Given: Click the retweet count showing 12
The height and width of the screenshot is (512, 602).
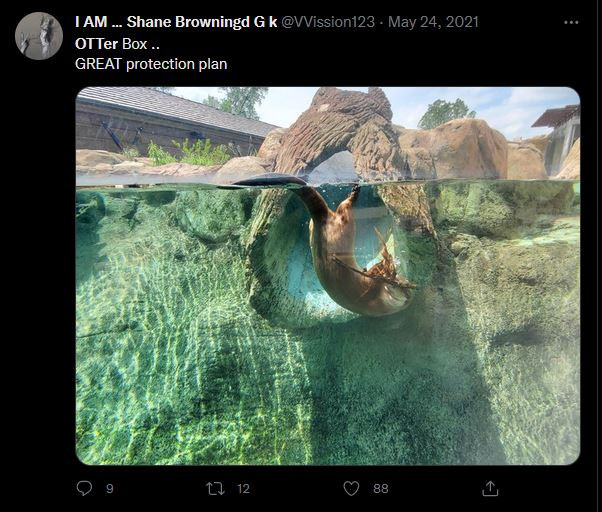Looking at the screenshot, I should pyautogui.click(x=243, y=489).
